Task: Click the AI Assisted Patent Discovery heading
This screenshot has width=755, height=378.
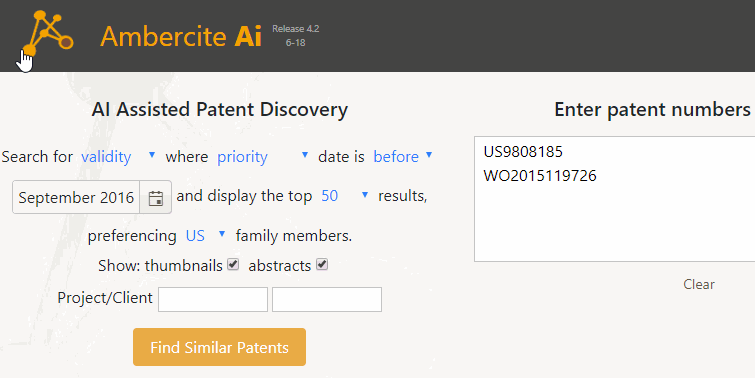Action: 220,110
